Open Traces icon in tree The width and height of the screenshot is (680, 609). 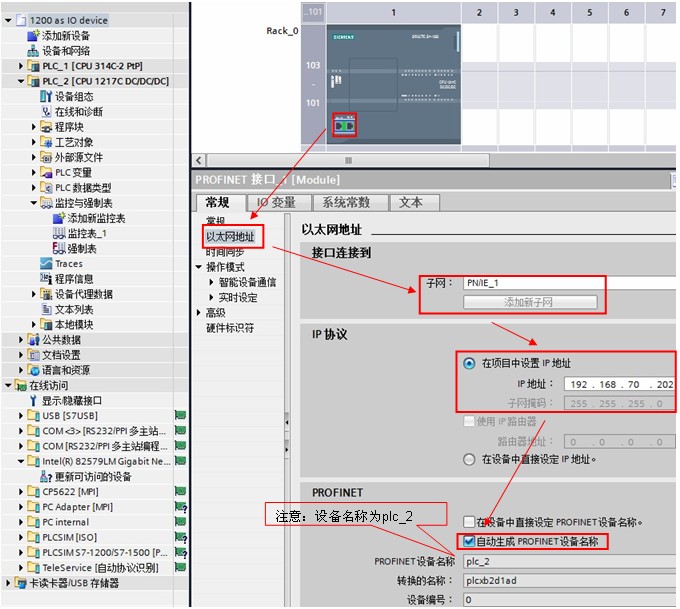point(46,263)
